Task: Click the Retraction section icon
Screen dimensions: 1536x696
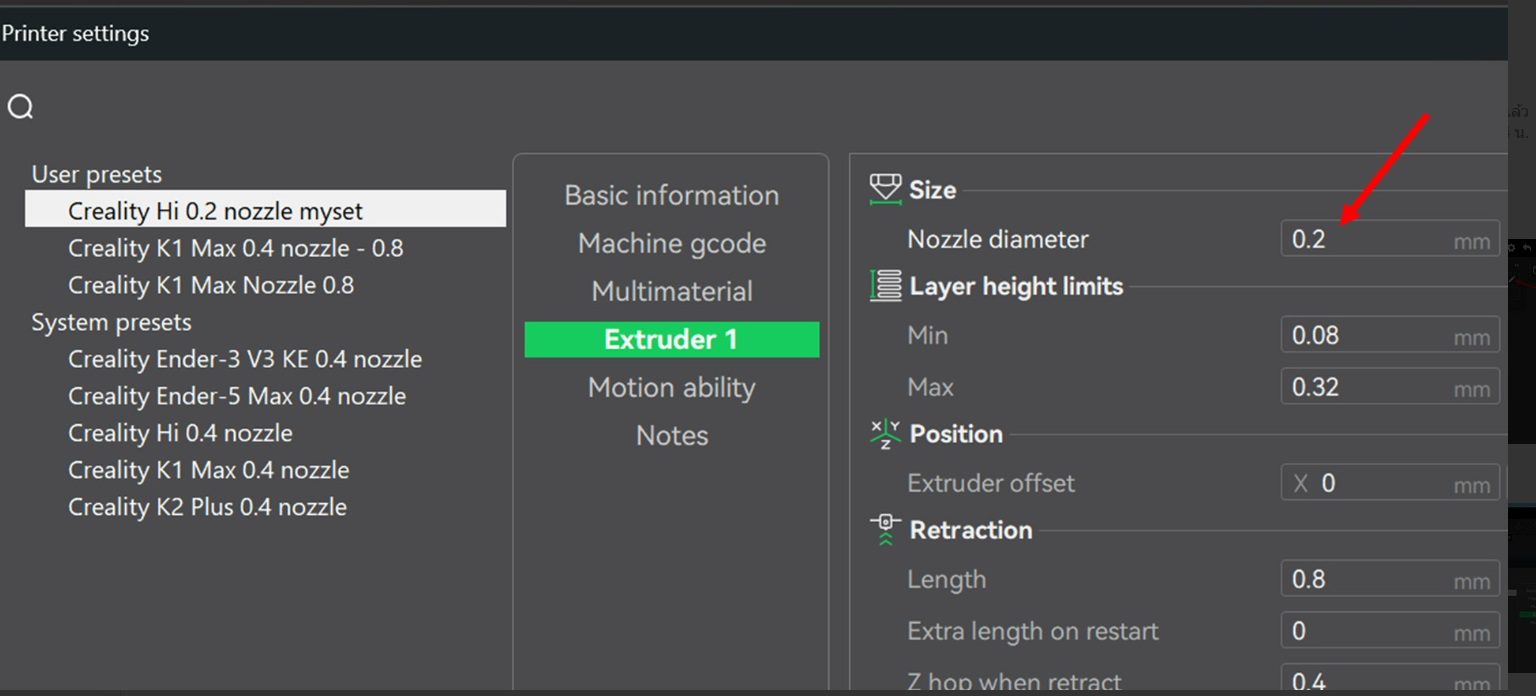Action: pyautogui.click(x=885, y=530)
